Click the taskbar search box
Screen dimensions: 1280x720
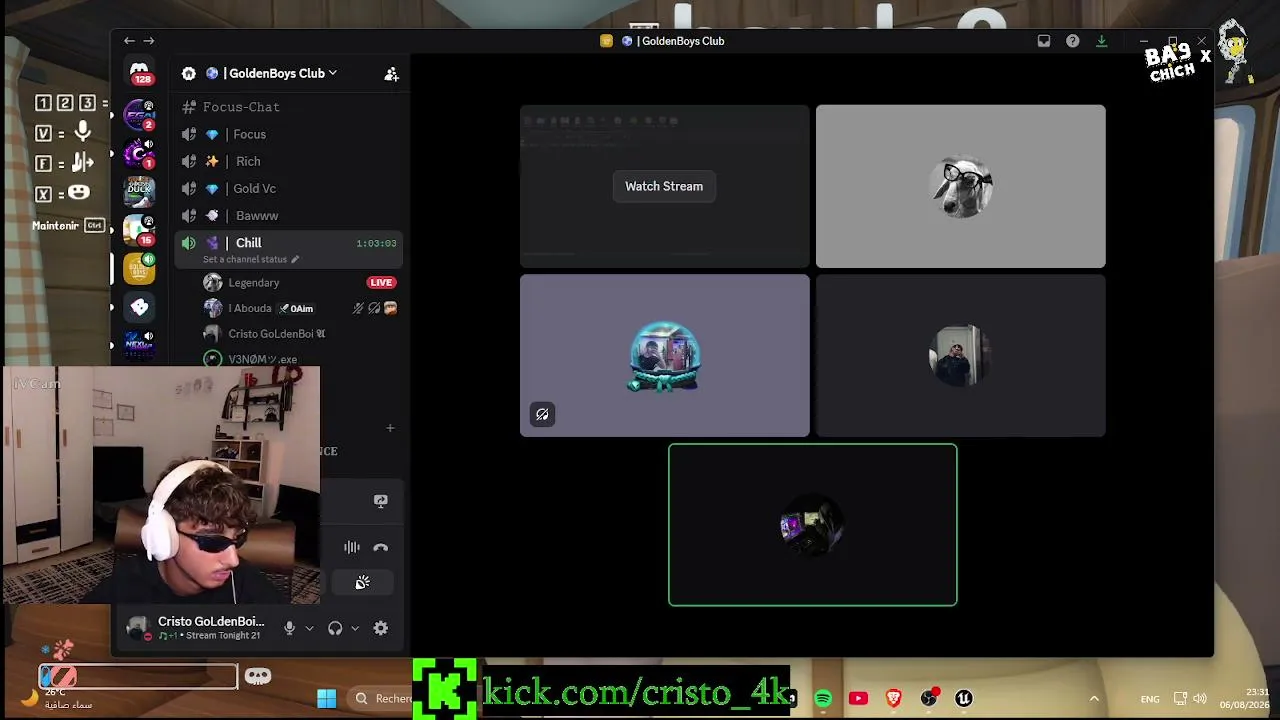tap(382, 698)
